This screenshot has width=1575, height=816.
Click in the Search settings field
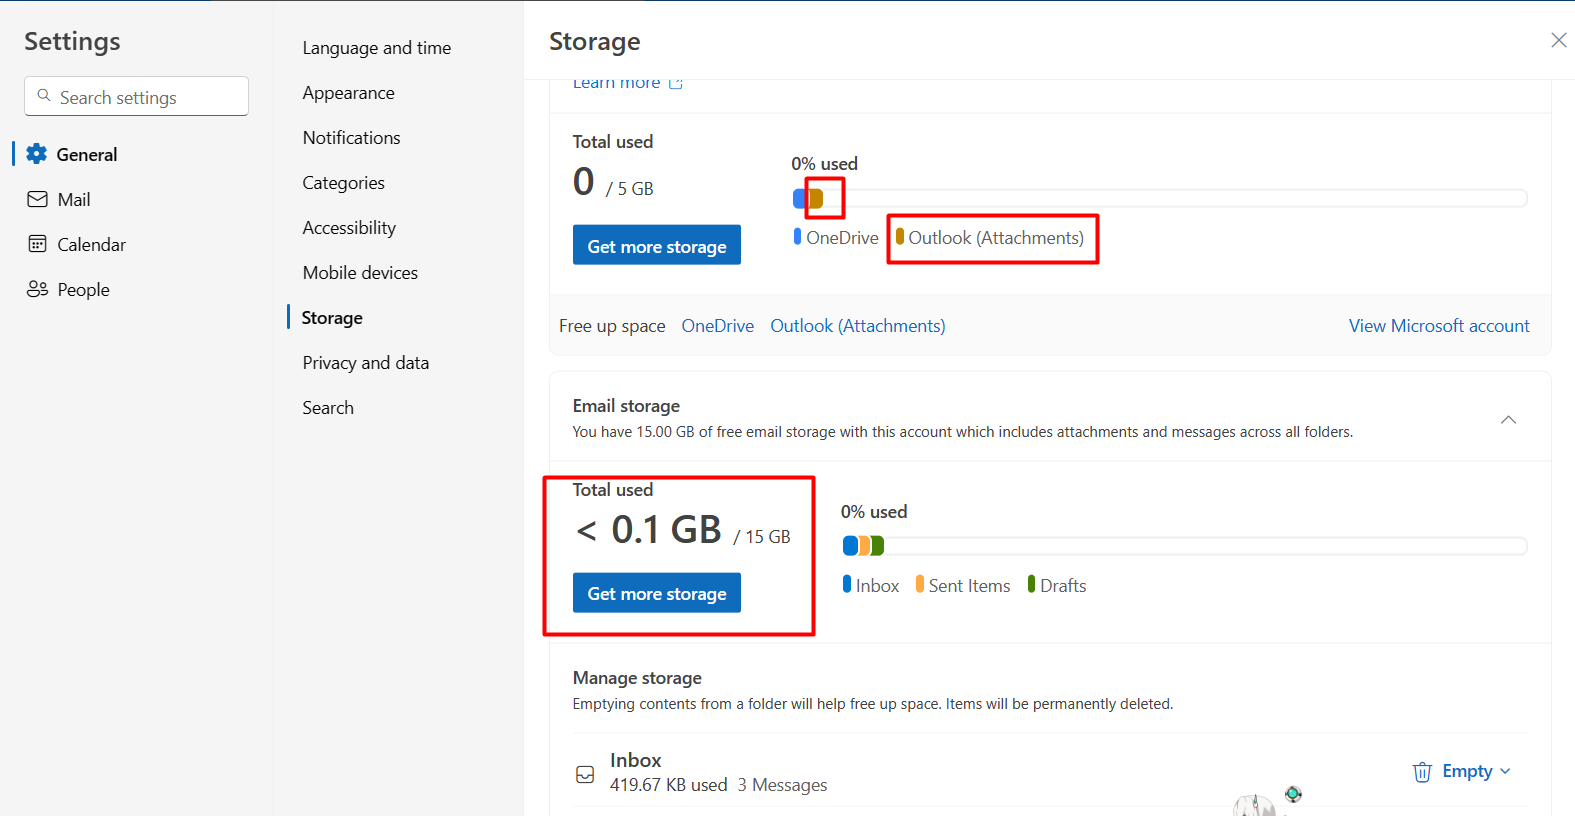click(136, 96)
